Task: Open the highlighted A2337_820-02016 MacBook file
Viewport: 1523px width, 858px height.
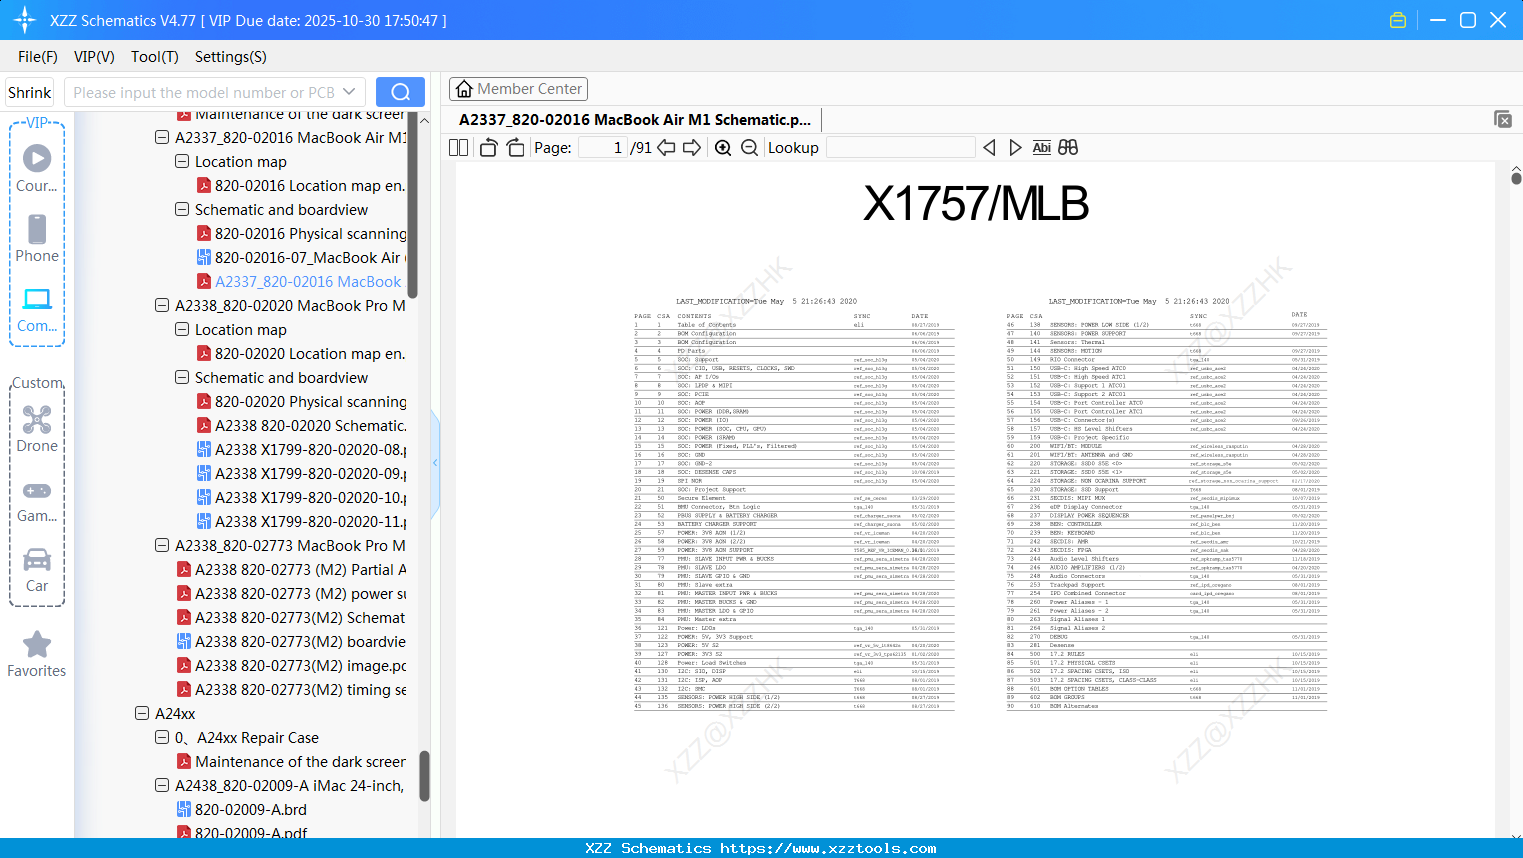Action: pos(308,282)
